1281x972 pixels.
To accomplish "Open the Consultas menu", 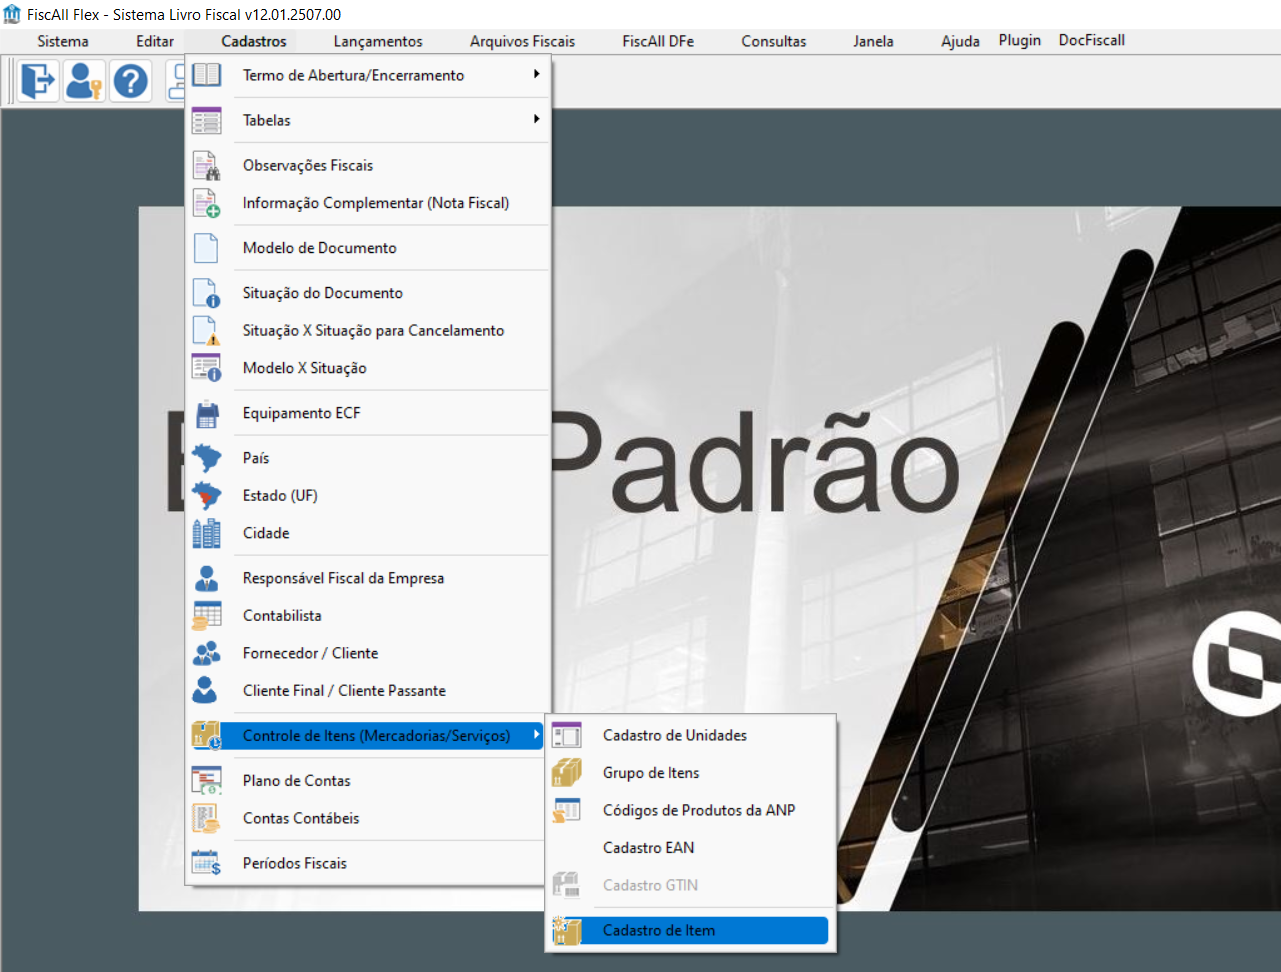I will 774,41.
